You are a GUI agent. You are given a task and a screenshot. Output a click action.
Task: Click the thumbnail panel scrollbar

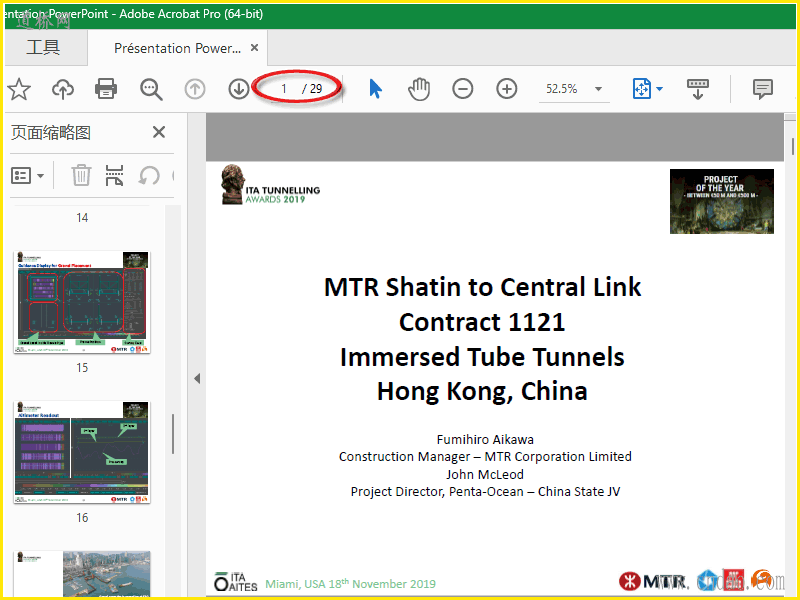(173, 434)
